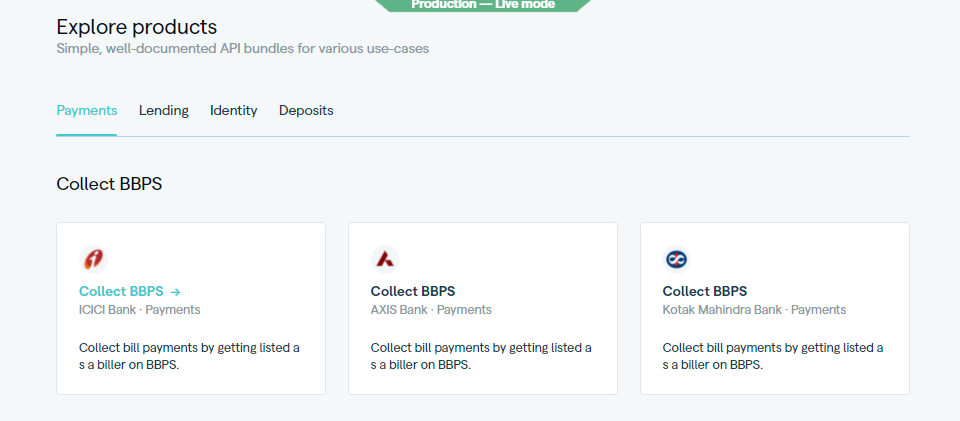
Task: Click the ICICI Bank logo icon
Action: (x=93, y=259)
